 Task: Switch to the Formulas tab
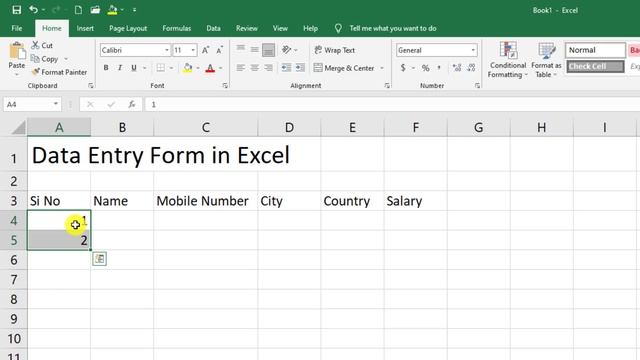pyautogui.click(x=176, y=28)
